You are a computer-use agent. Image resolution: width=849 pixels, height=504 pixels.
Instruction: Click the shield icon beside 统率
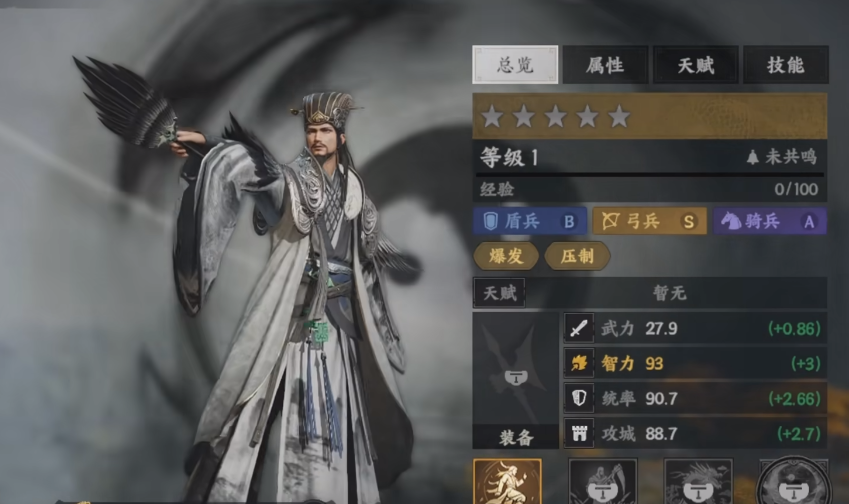click(x=579, y=398)
